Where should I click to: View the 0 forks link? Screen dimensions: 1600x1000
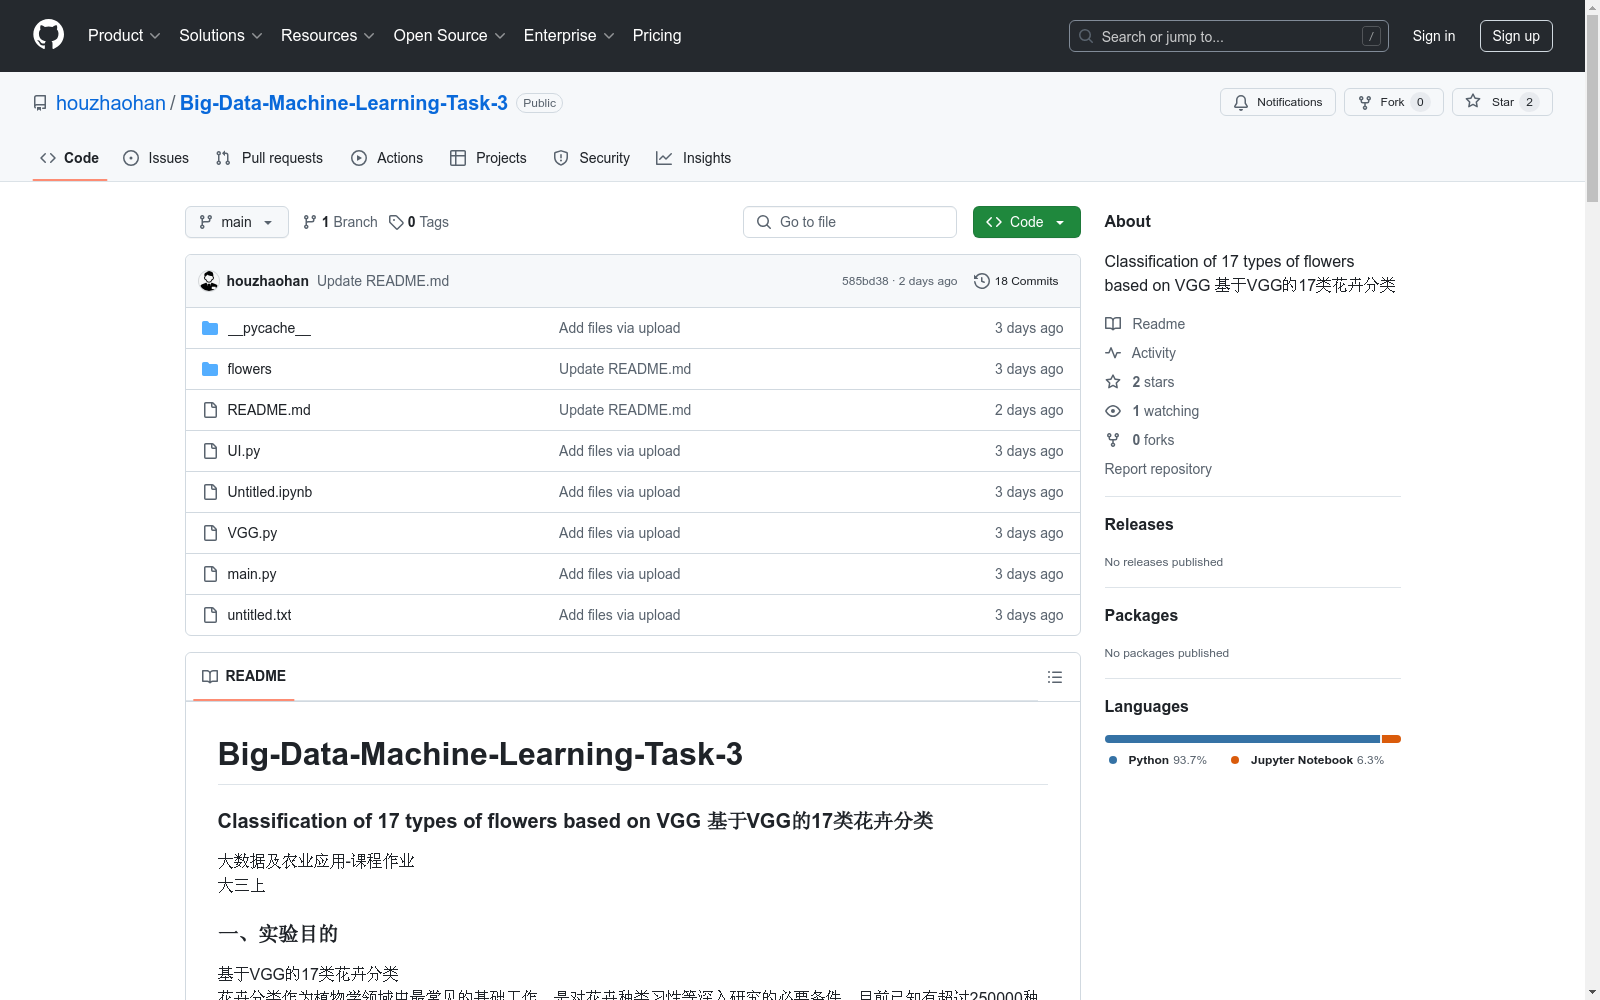[x=1140, y=440]
